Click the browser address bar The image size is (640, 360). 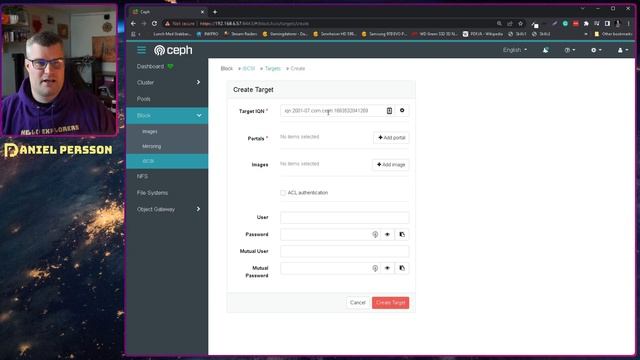[343, 24]
